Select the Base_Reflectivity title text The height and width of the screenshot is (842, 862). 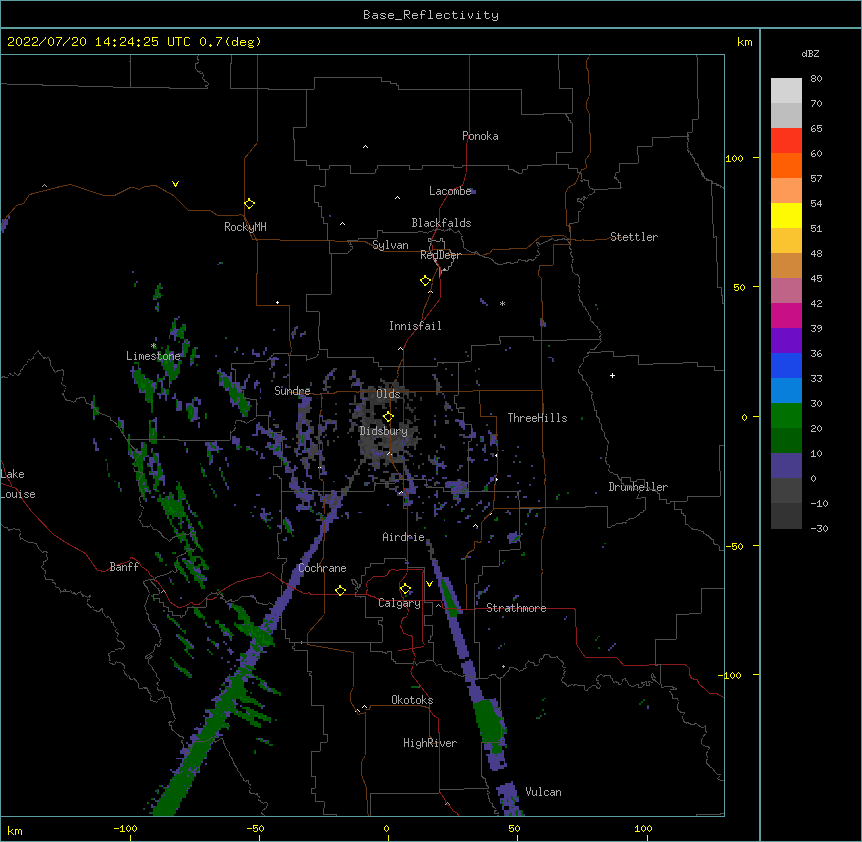click(x=431, y=15)
